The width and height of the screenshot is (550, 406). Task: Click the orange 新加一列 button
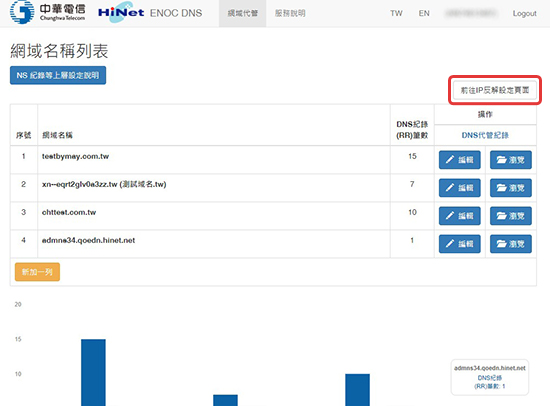click(x=37, y=272)
